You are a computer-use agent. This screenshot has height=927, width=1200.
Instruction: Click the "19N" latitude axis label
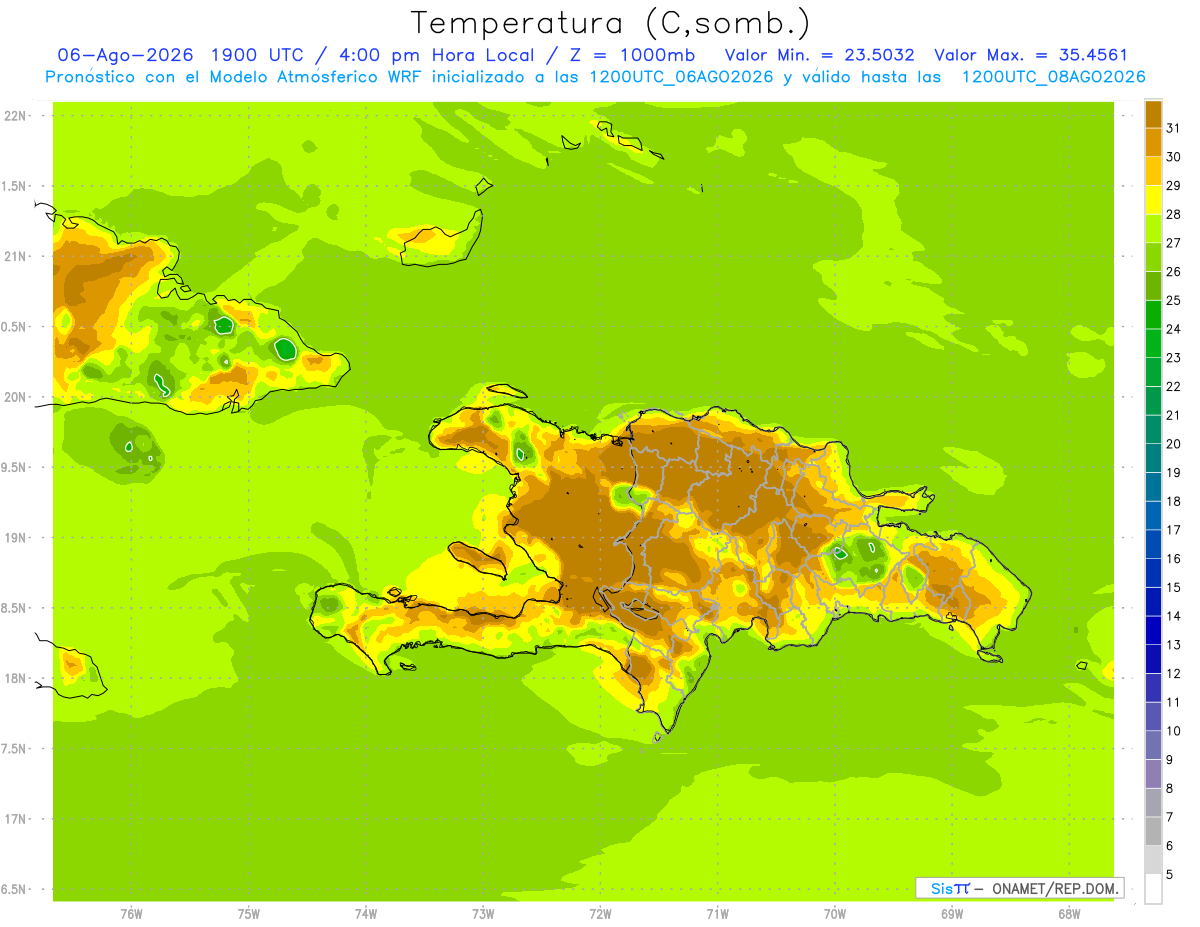tap(15, 537)
